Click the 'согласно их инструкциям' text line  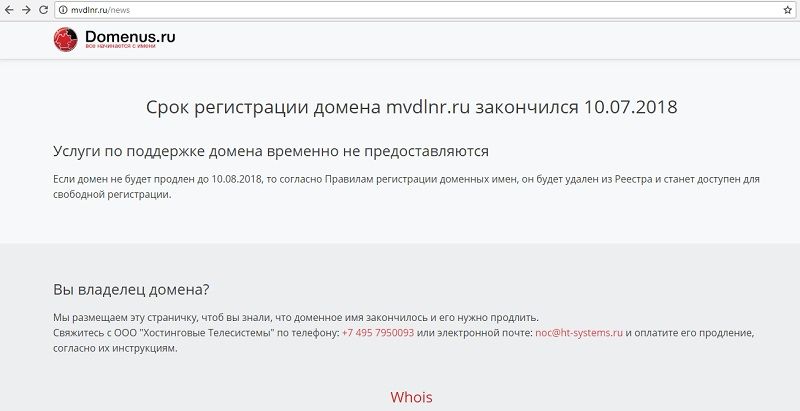pos(115,348)
